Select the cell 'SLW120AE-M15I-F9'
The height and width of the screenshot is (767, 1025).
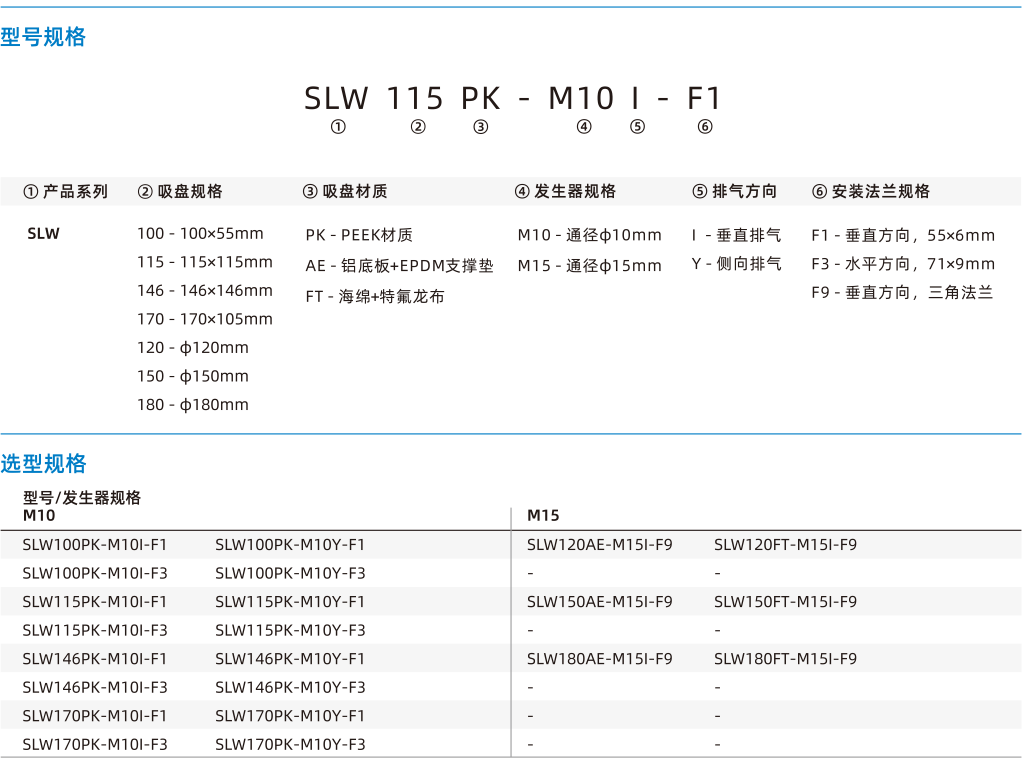[x=599, y=545]
